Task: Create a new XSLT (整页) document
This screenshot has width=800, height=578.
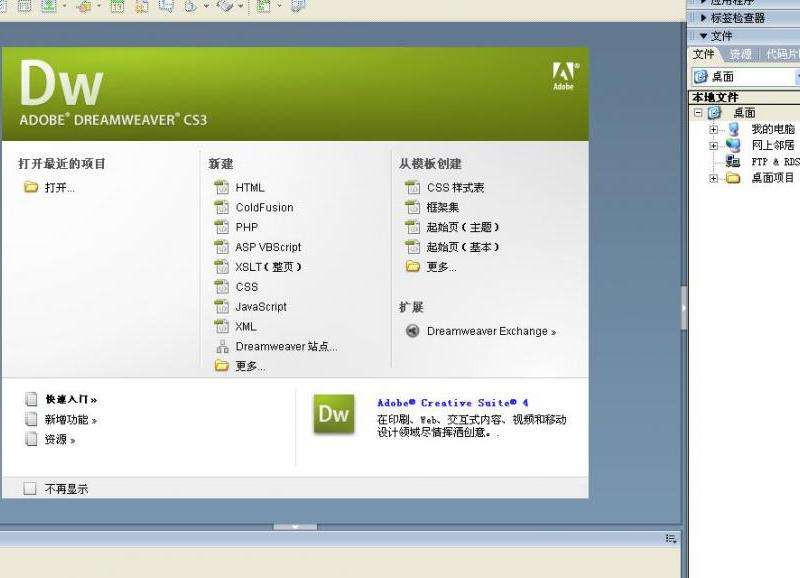Action: (x=258, y=267)
